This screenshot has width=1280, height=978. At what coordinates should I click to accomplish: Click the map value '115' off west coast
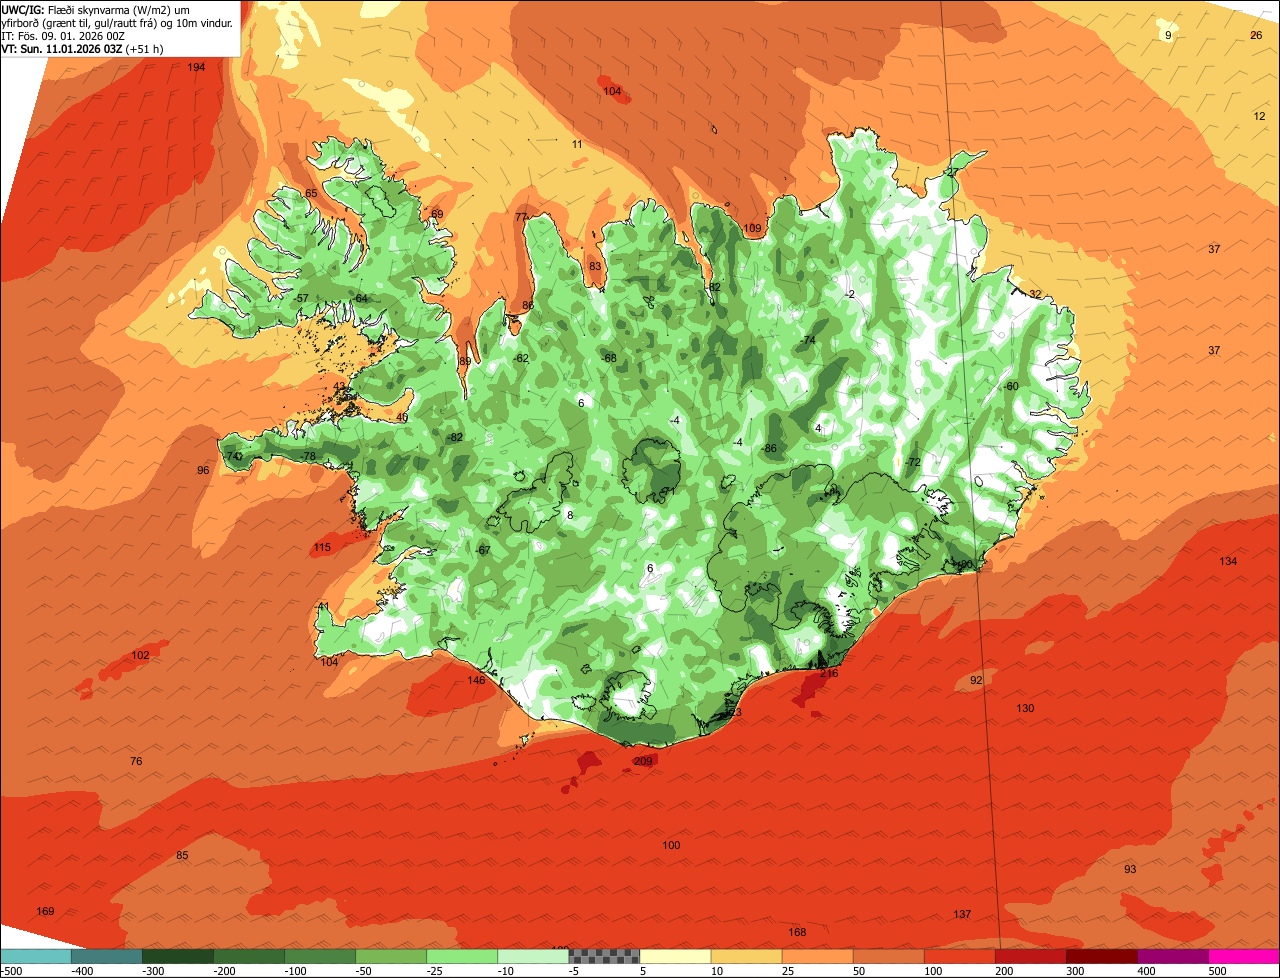(322, 547)
